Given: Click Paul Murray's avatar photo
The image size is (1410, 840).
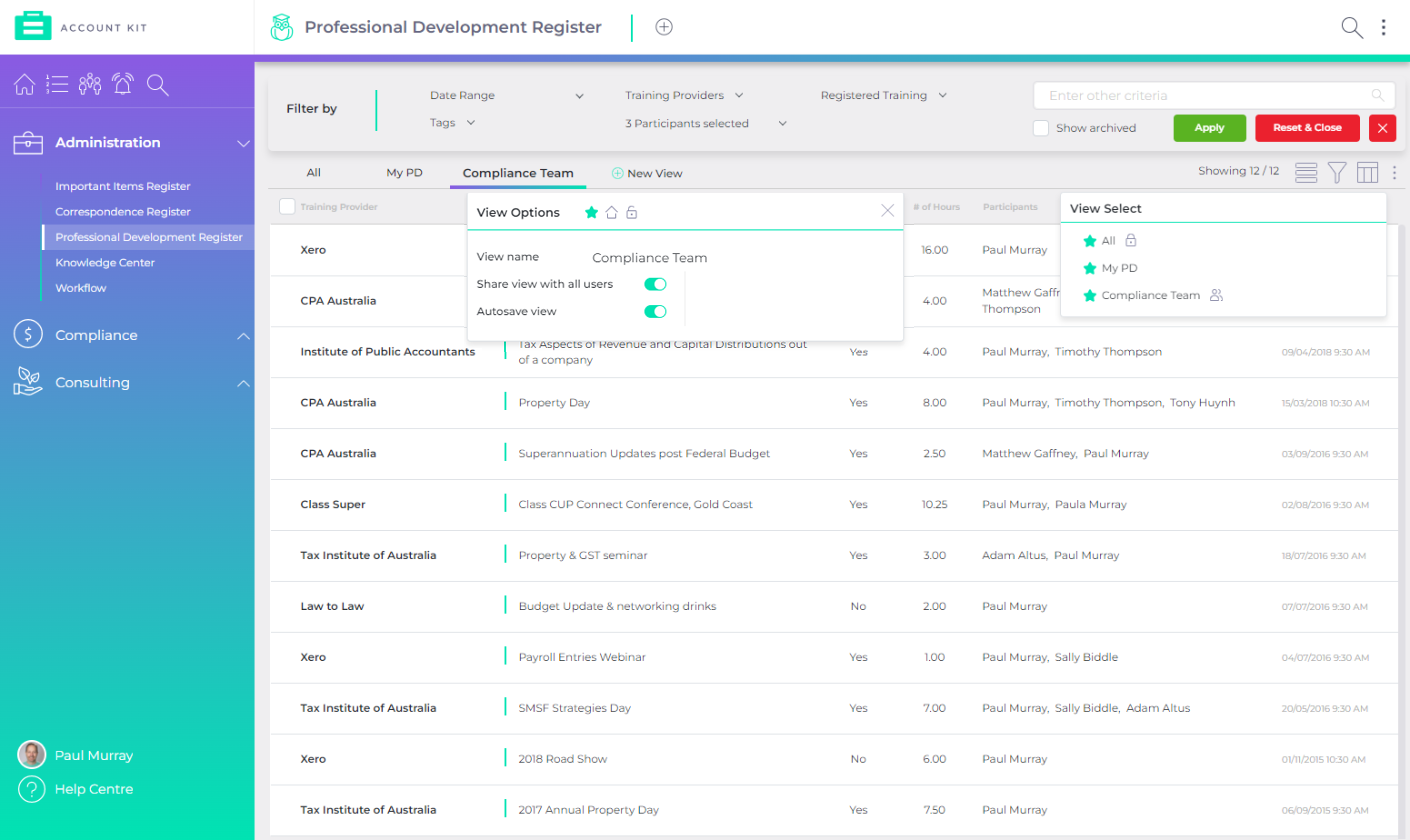Looking at the screenshot, I should (x=32, y=755).
